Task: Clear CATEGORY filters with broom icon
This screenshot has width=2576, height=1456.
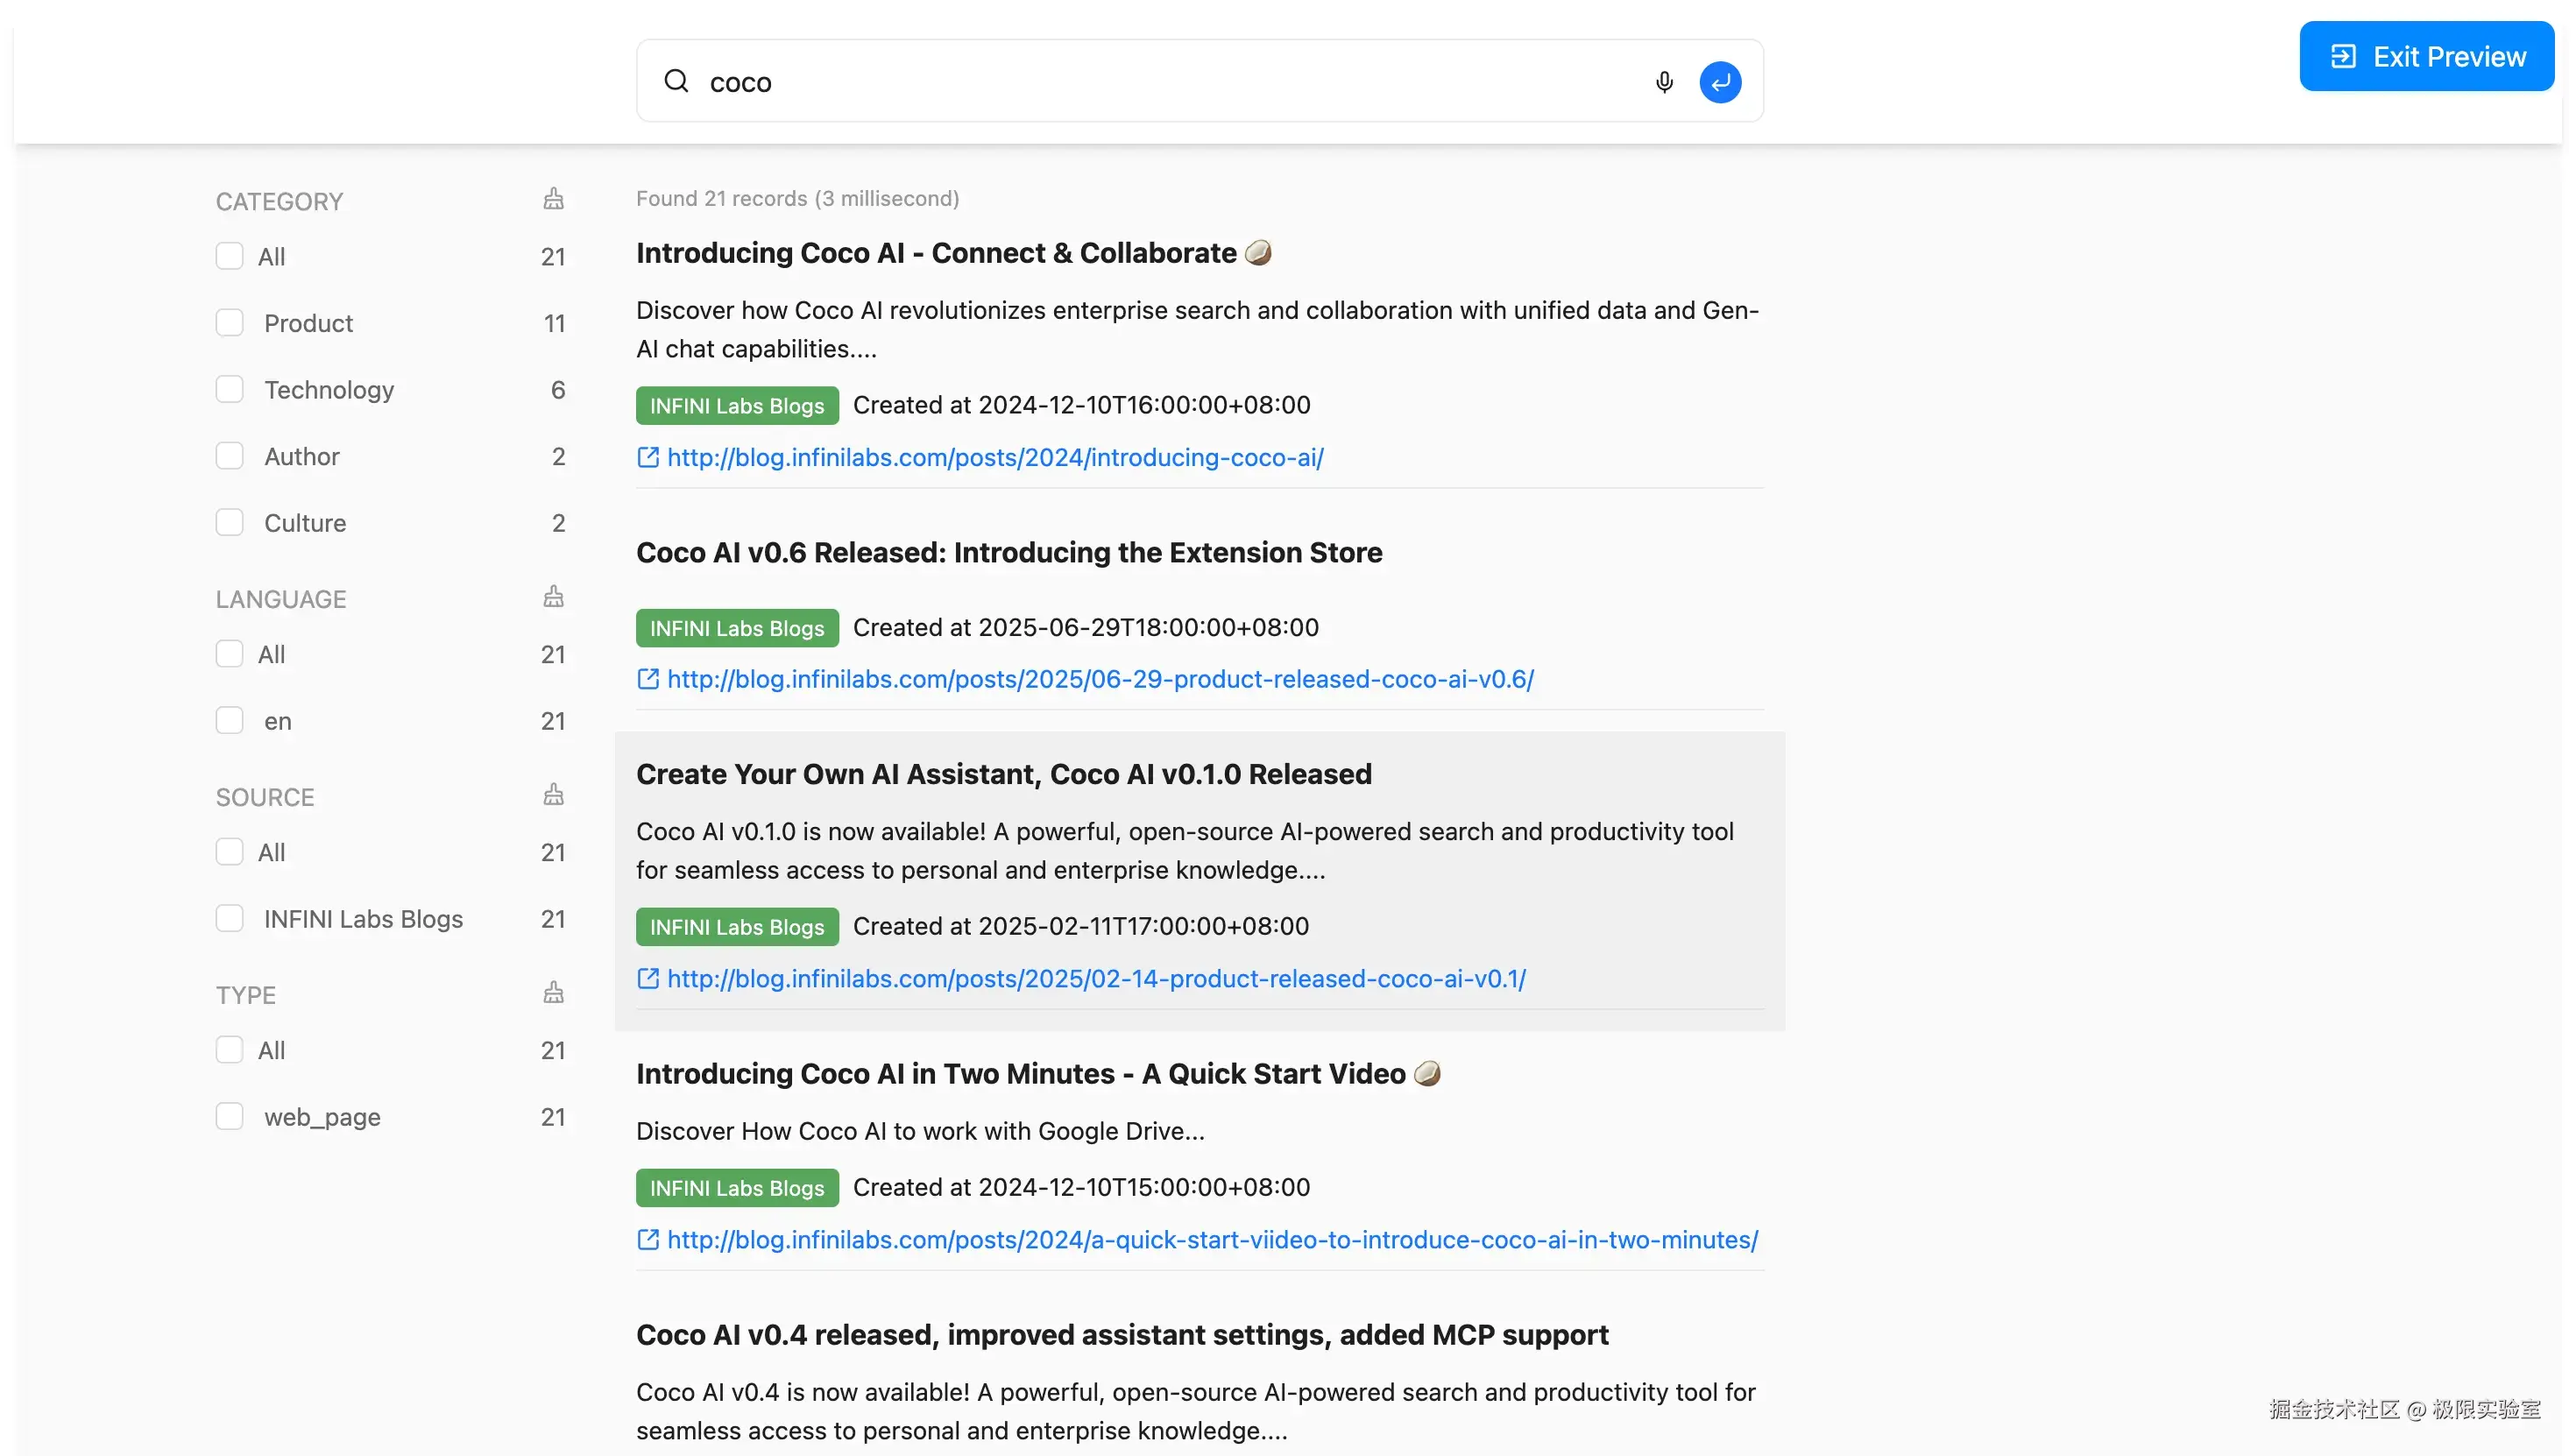Action: (x=553, y=199)
